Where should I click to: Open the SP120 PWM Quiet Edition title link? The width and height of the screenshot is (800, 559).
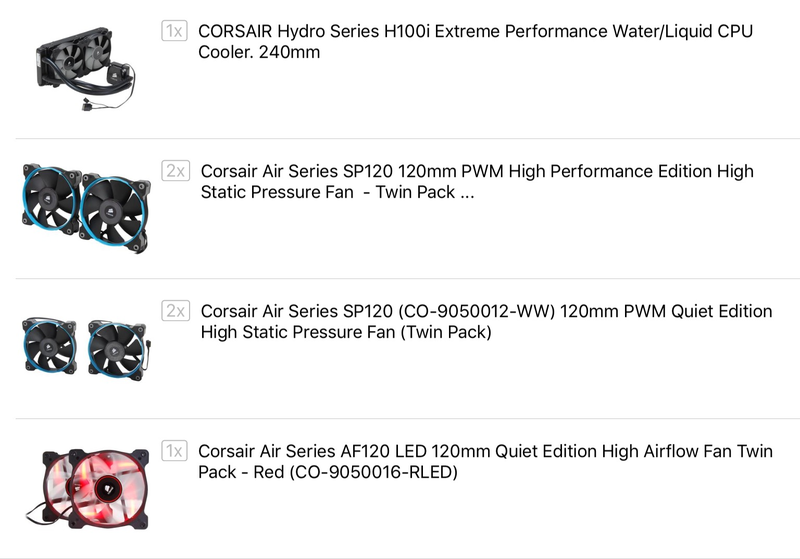tap(486, 321)
